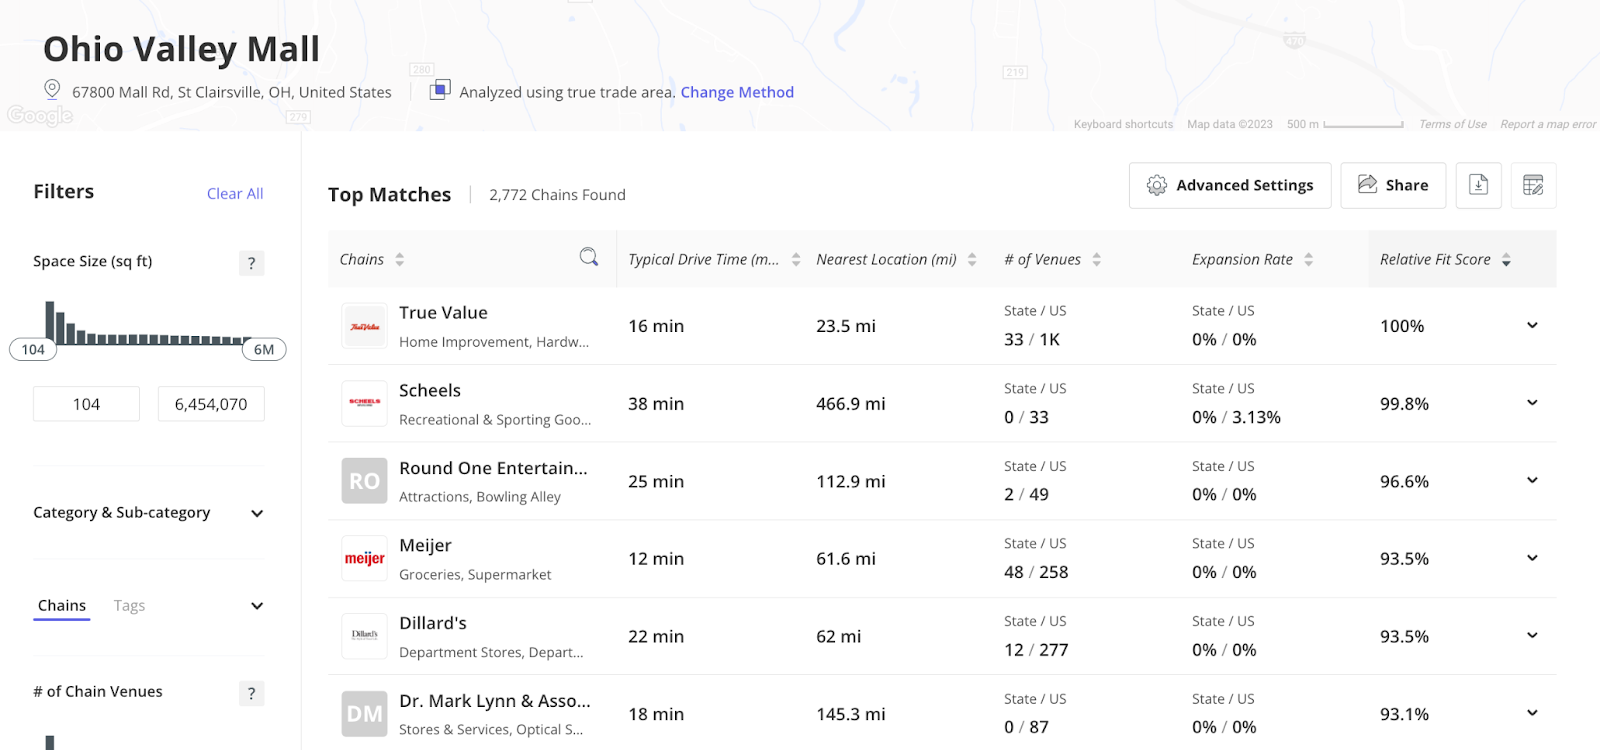This screenshot has height=750, width=1600.
Task: Expand Category & Sub-category filter
Action: point(257,514)
